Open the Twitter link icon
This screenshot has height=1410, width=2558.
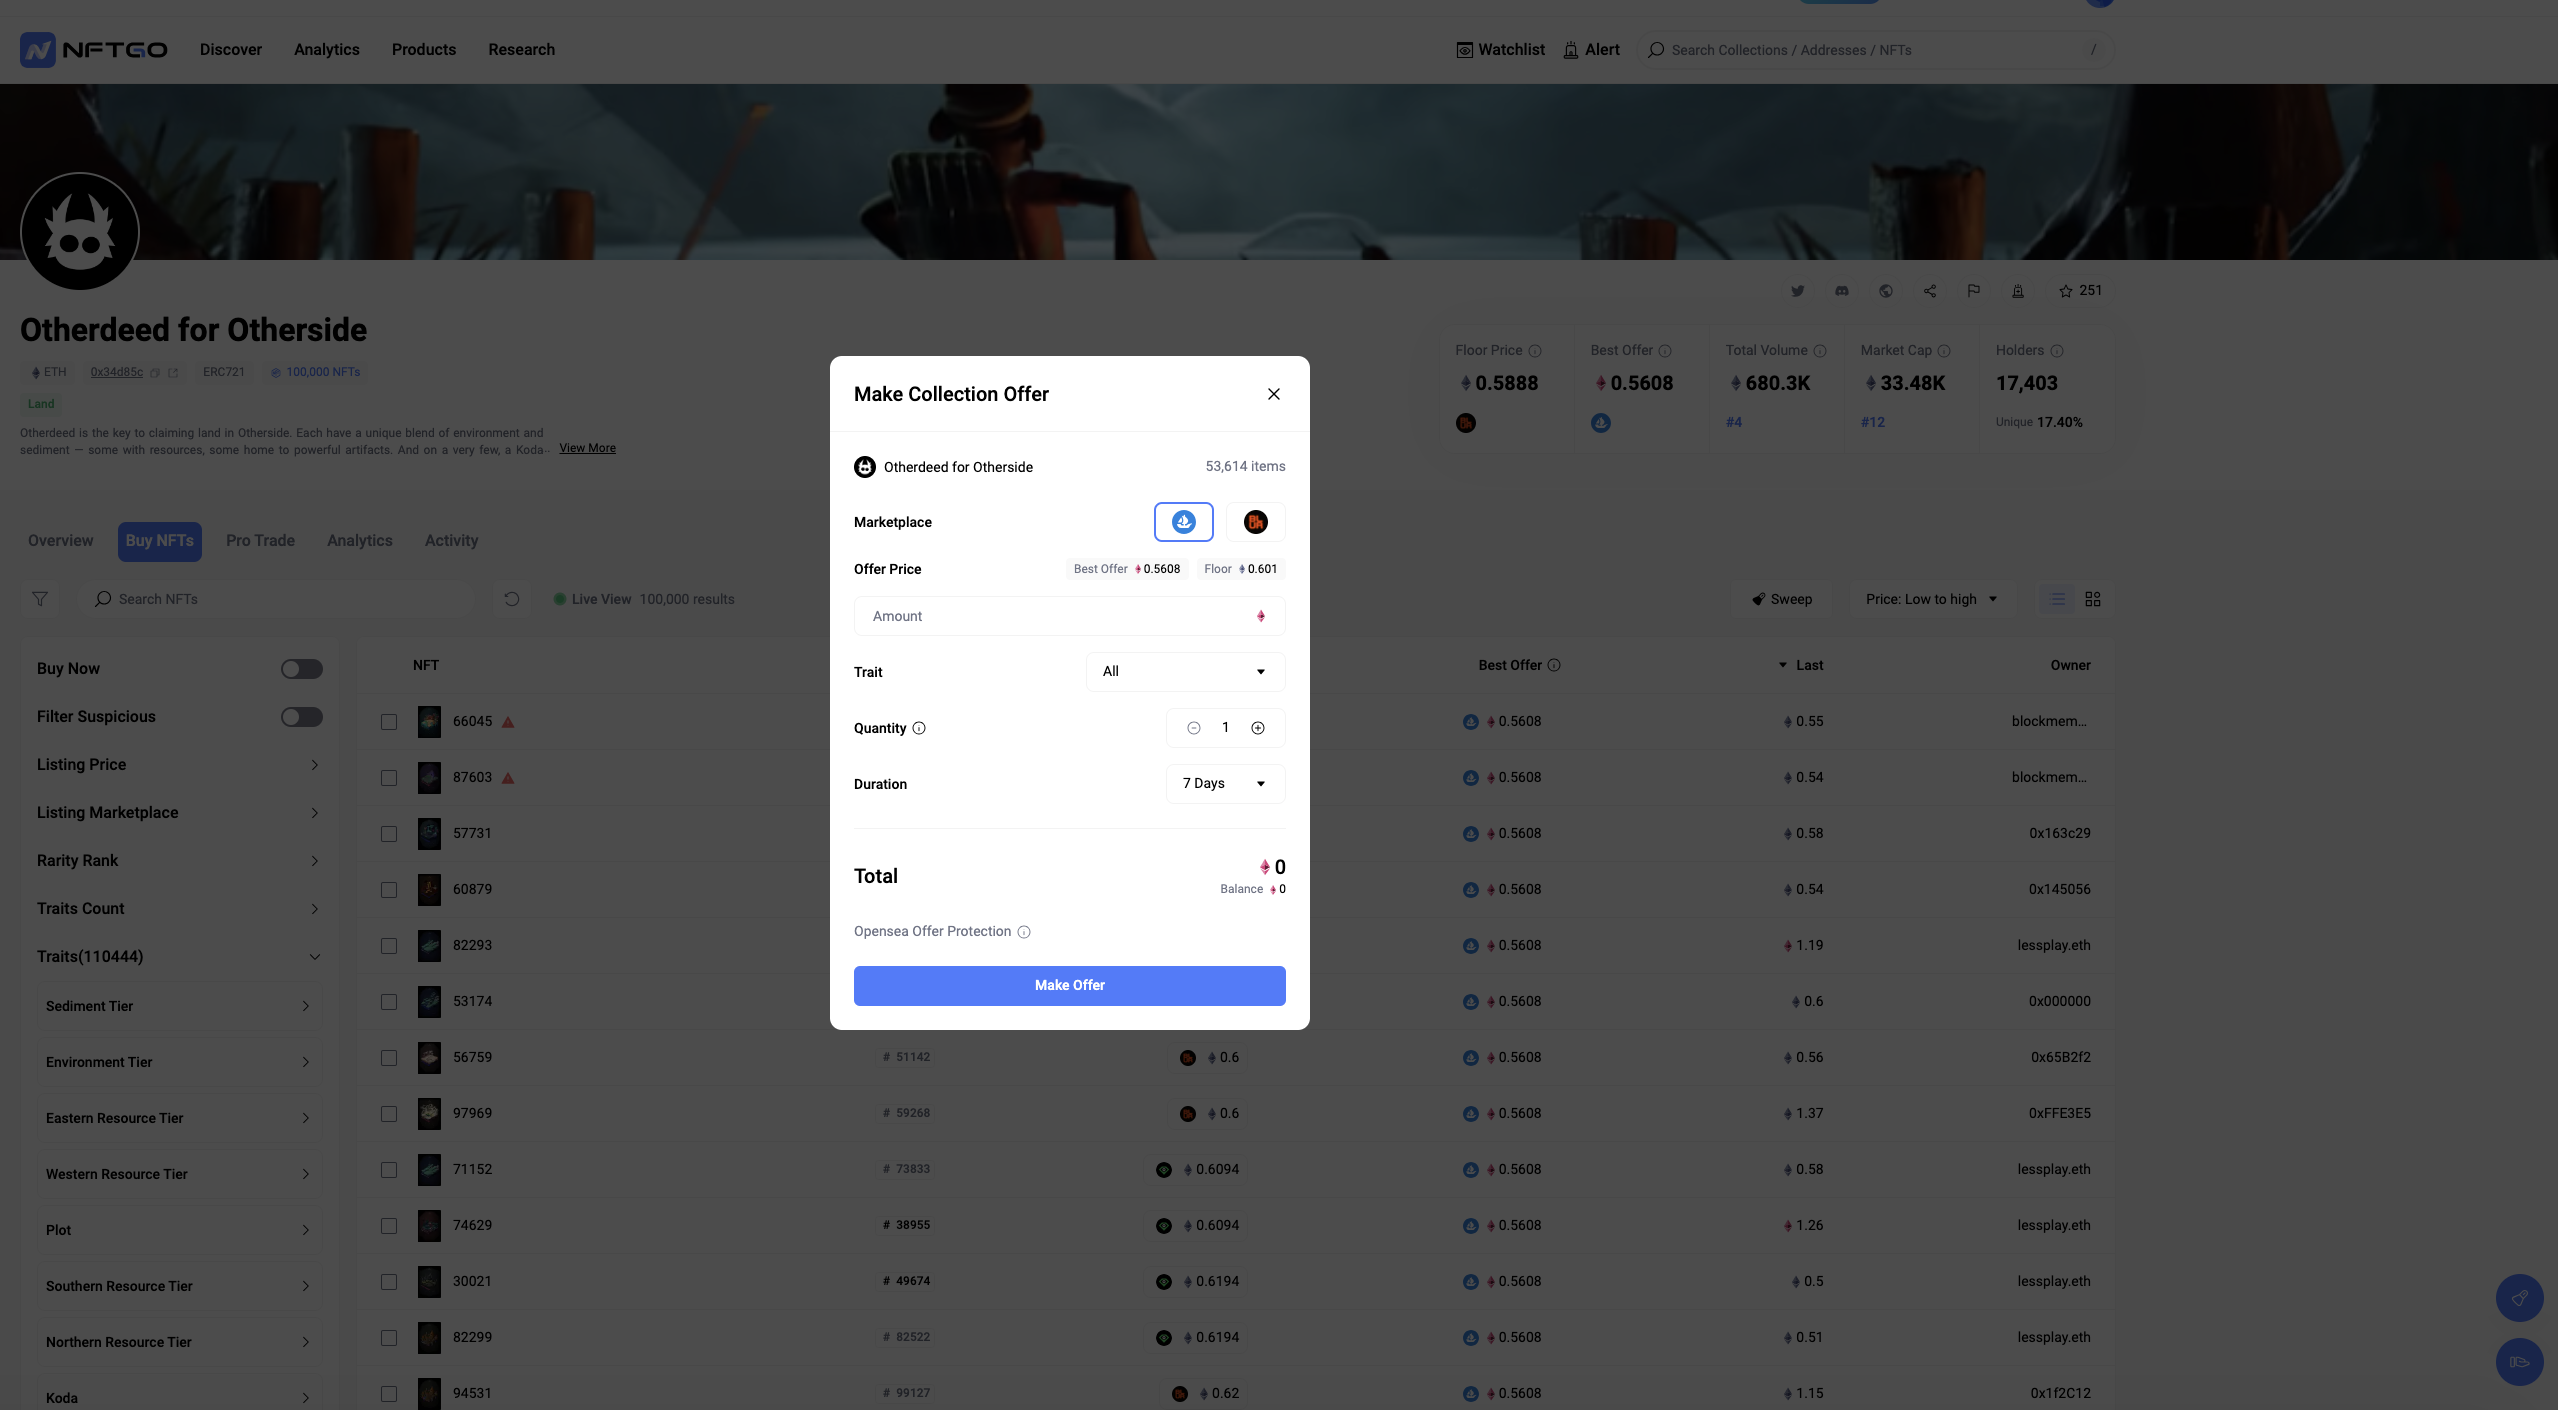[1797, 291]
